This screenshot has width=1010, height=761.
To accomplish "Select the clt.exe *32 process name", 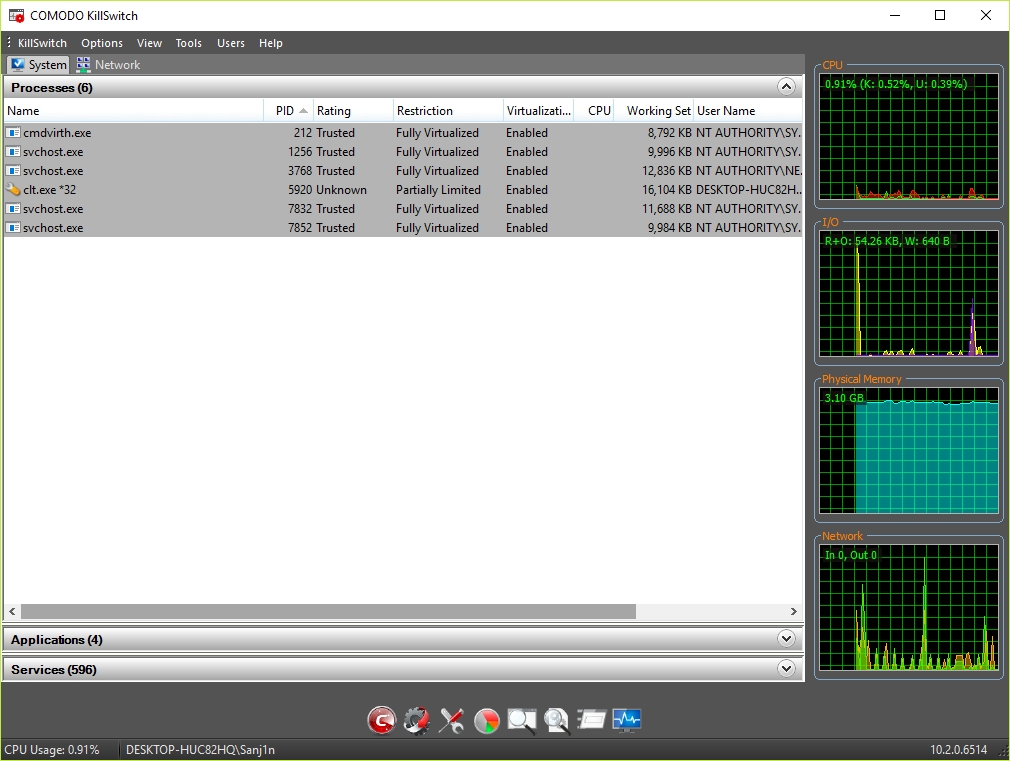I will [x=50, y=190].
